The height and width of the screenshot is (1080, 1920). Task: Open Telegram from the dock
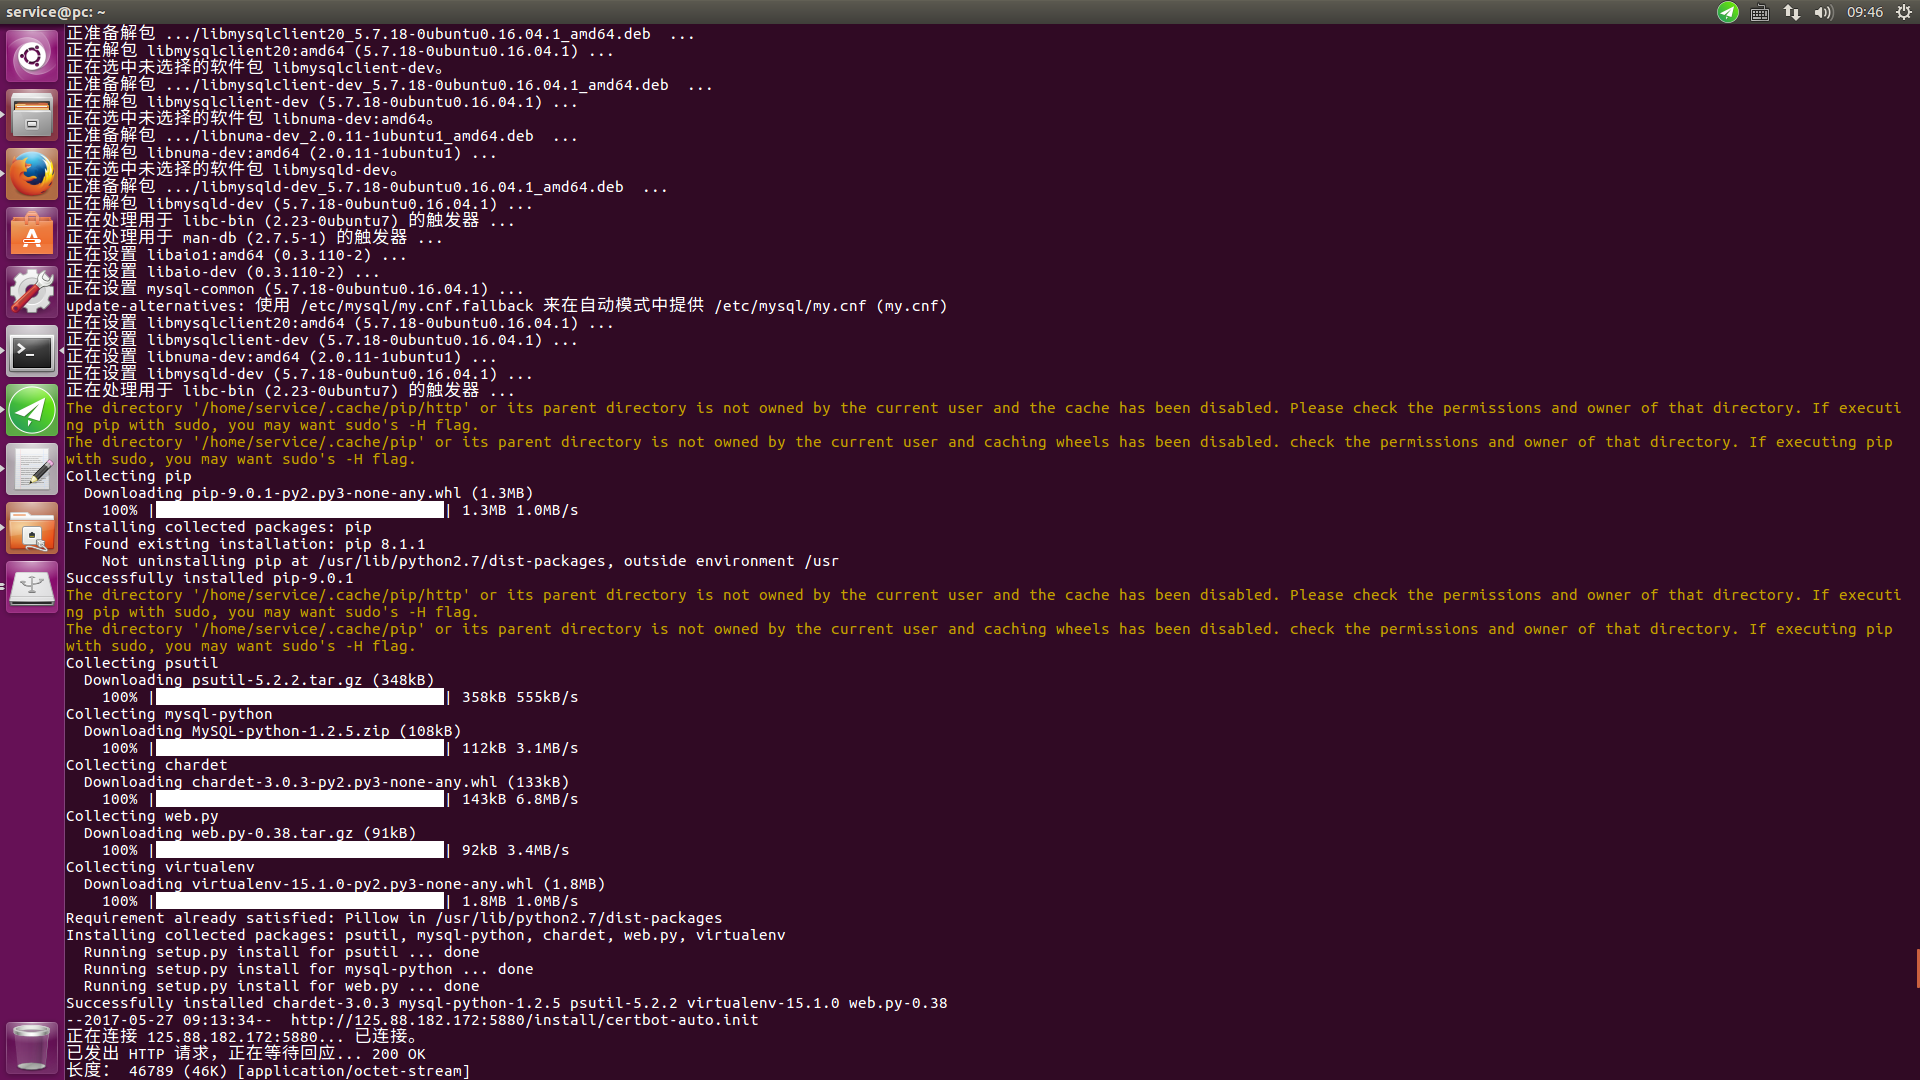(32, 410)
